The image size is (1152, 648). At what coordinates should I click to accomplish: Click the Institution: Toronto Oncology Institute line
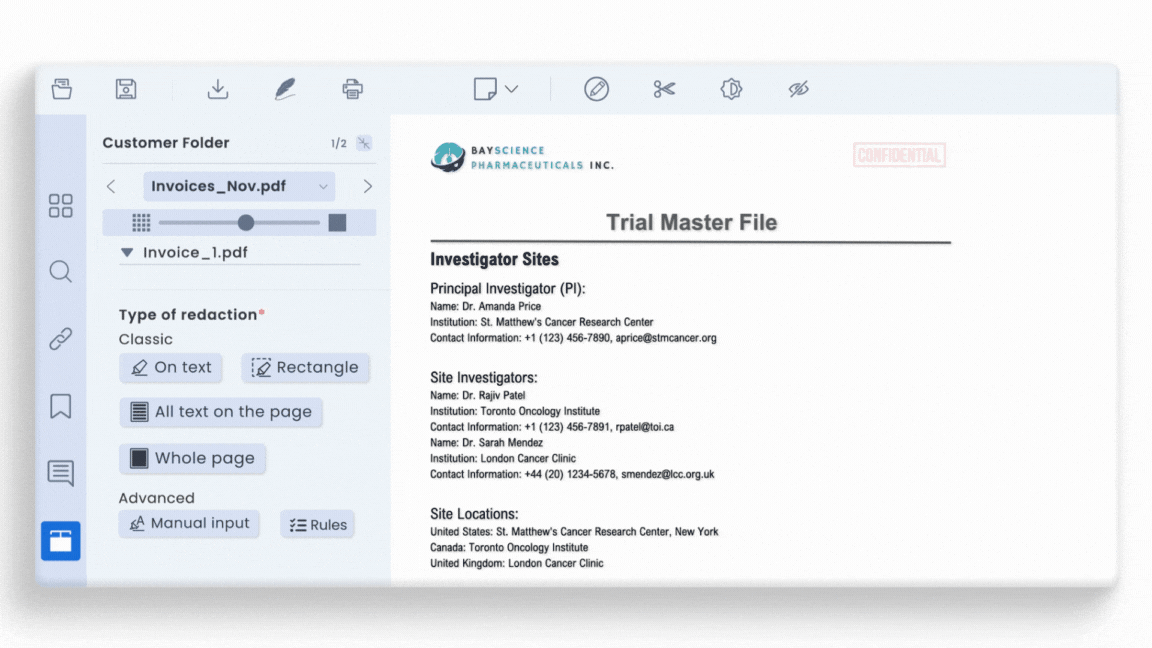[x=515, y=411]
